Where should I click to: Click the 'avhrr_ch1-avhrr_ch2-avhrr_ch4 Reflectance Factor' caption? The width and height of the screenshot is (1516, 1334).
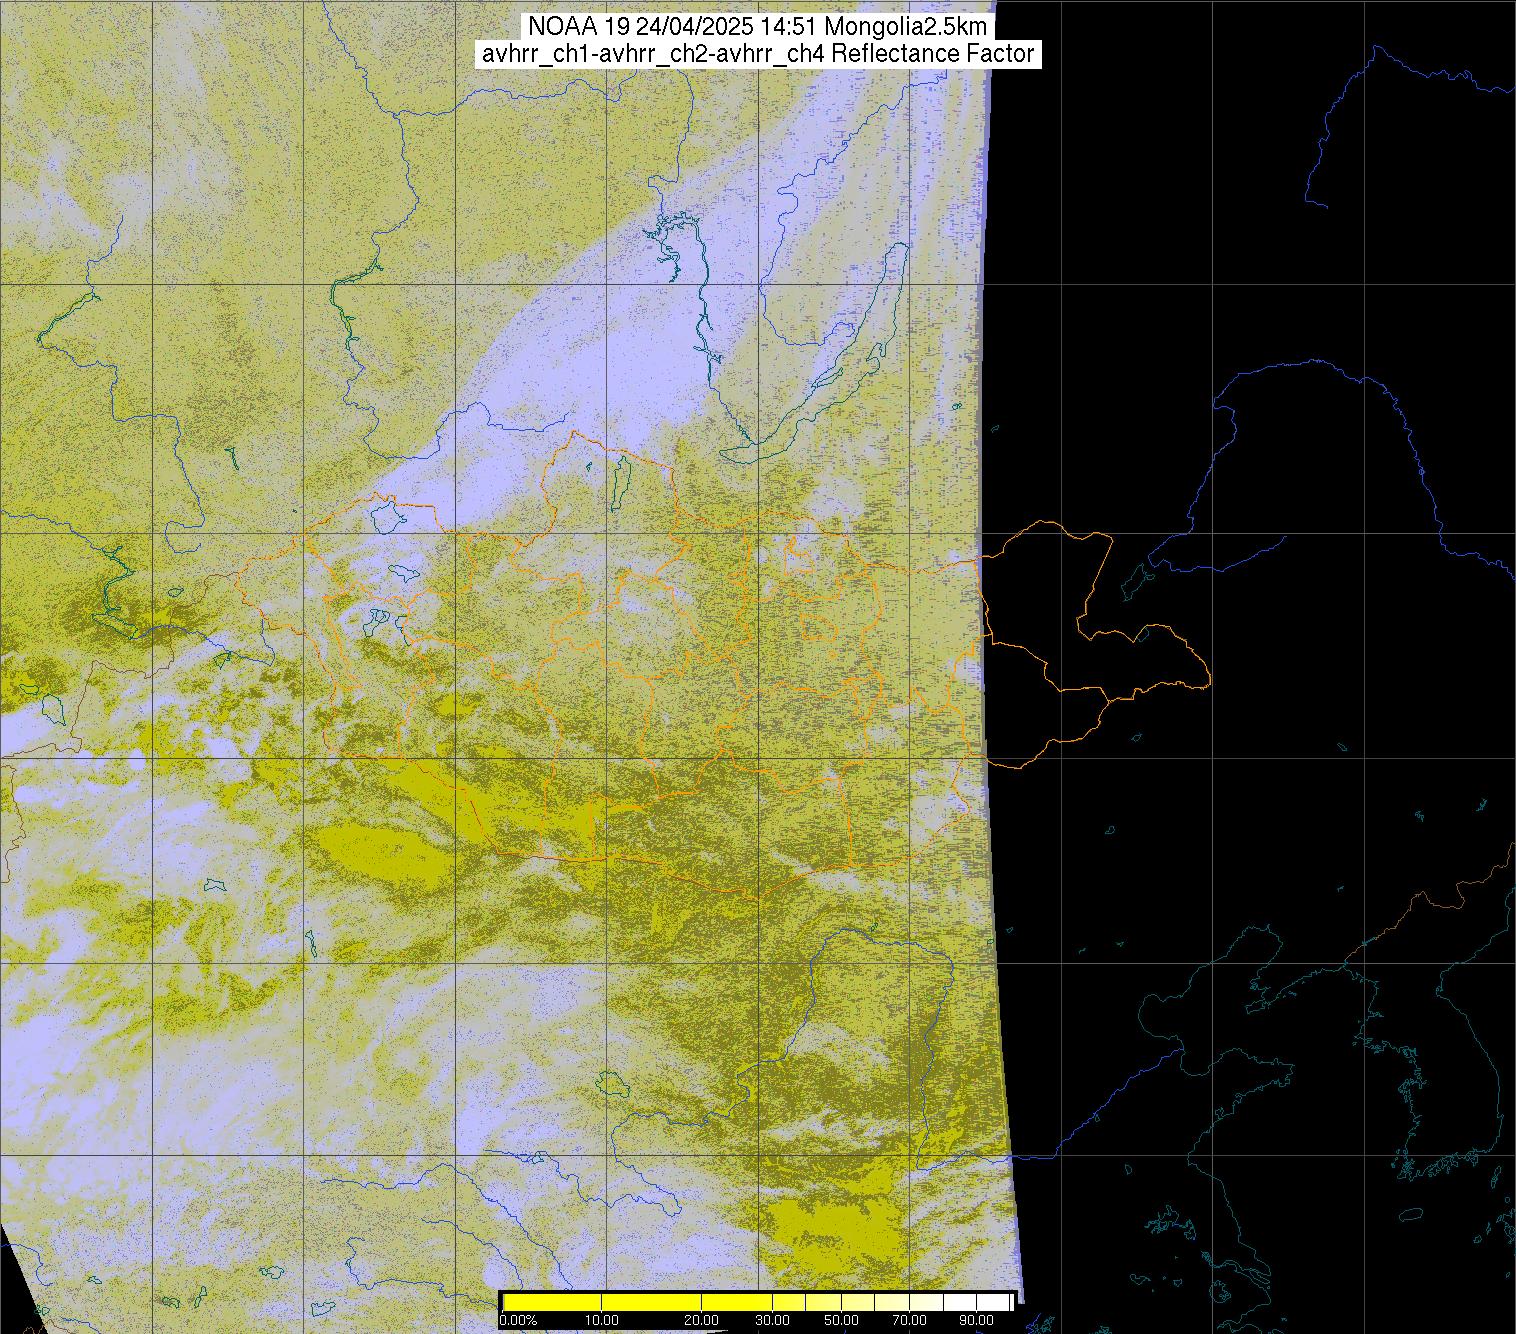(758, 54)
